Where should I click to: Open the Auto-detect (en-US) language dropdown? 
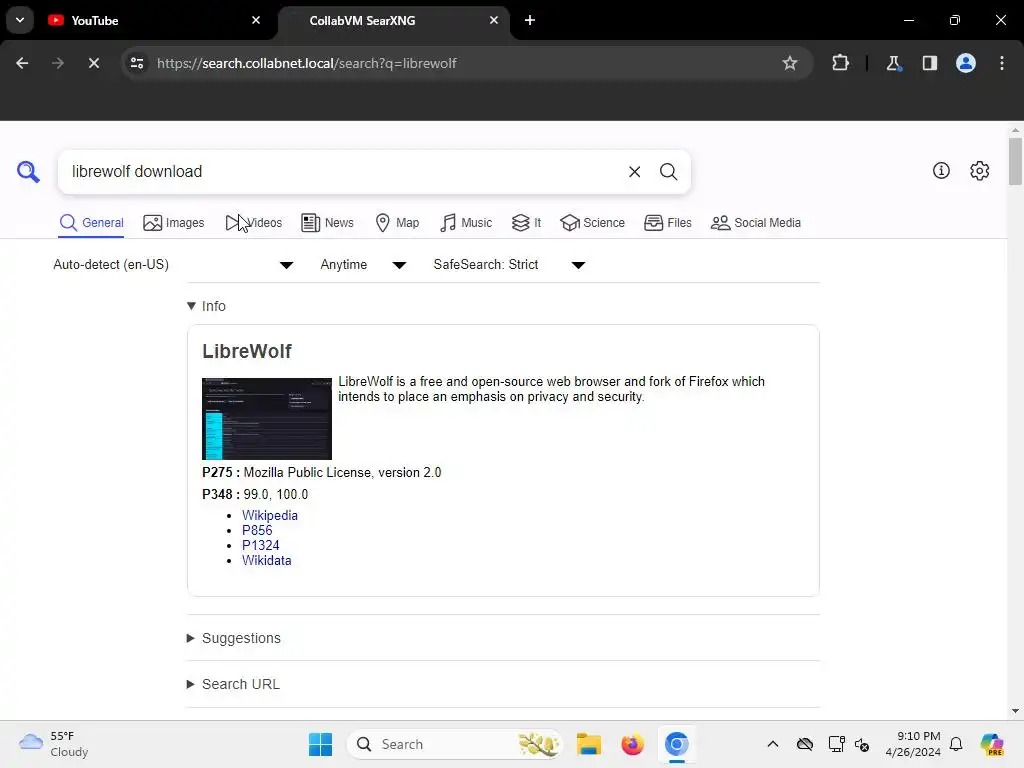click(x=174, y=264)
